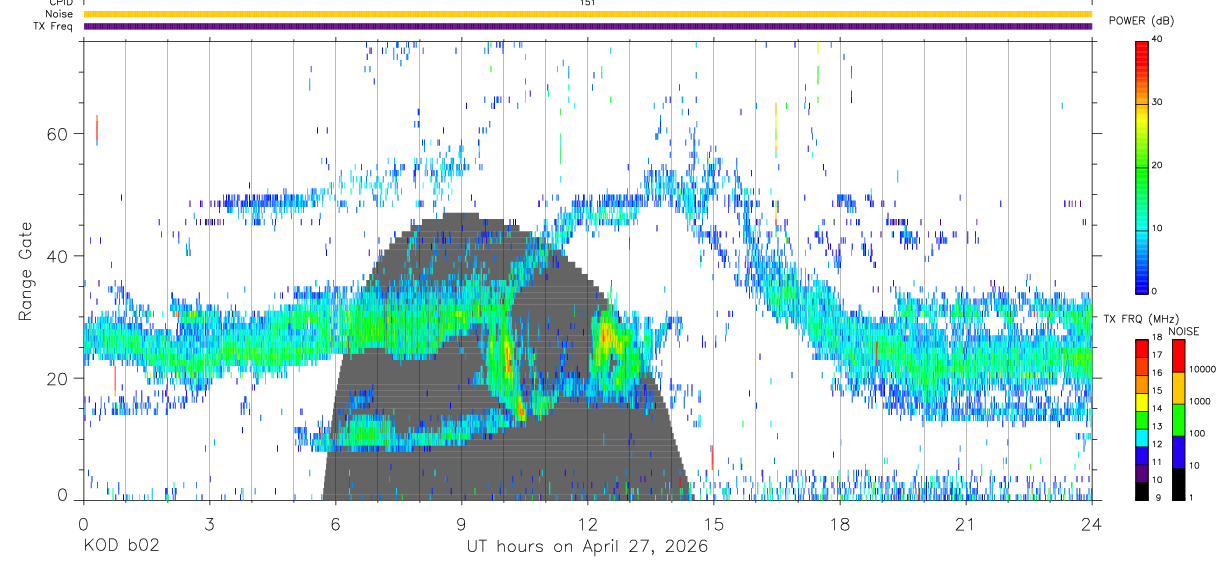Select the 13 tick on the TX FRQ scale
Image resolution: width=1228 pixels, height=567 pixels.
(1157, 427)
